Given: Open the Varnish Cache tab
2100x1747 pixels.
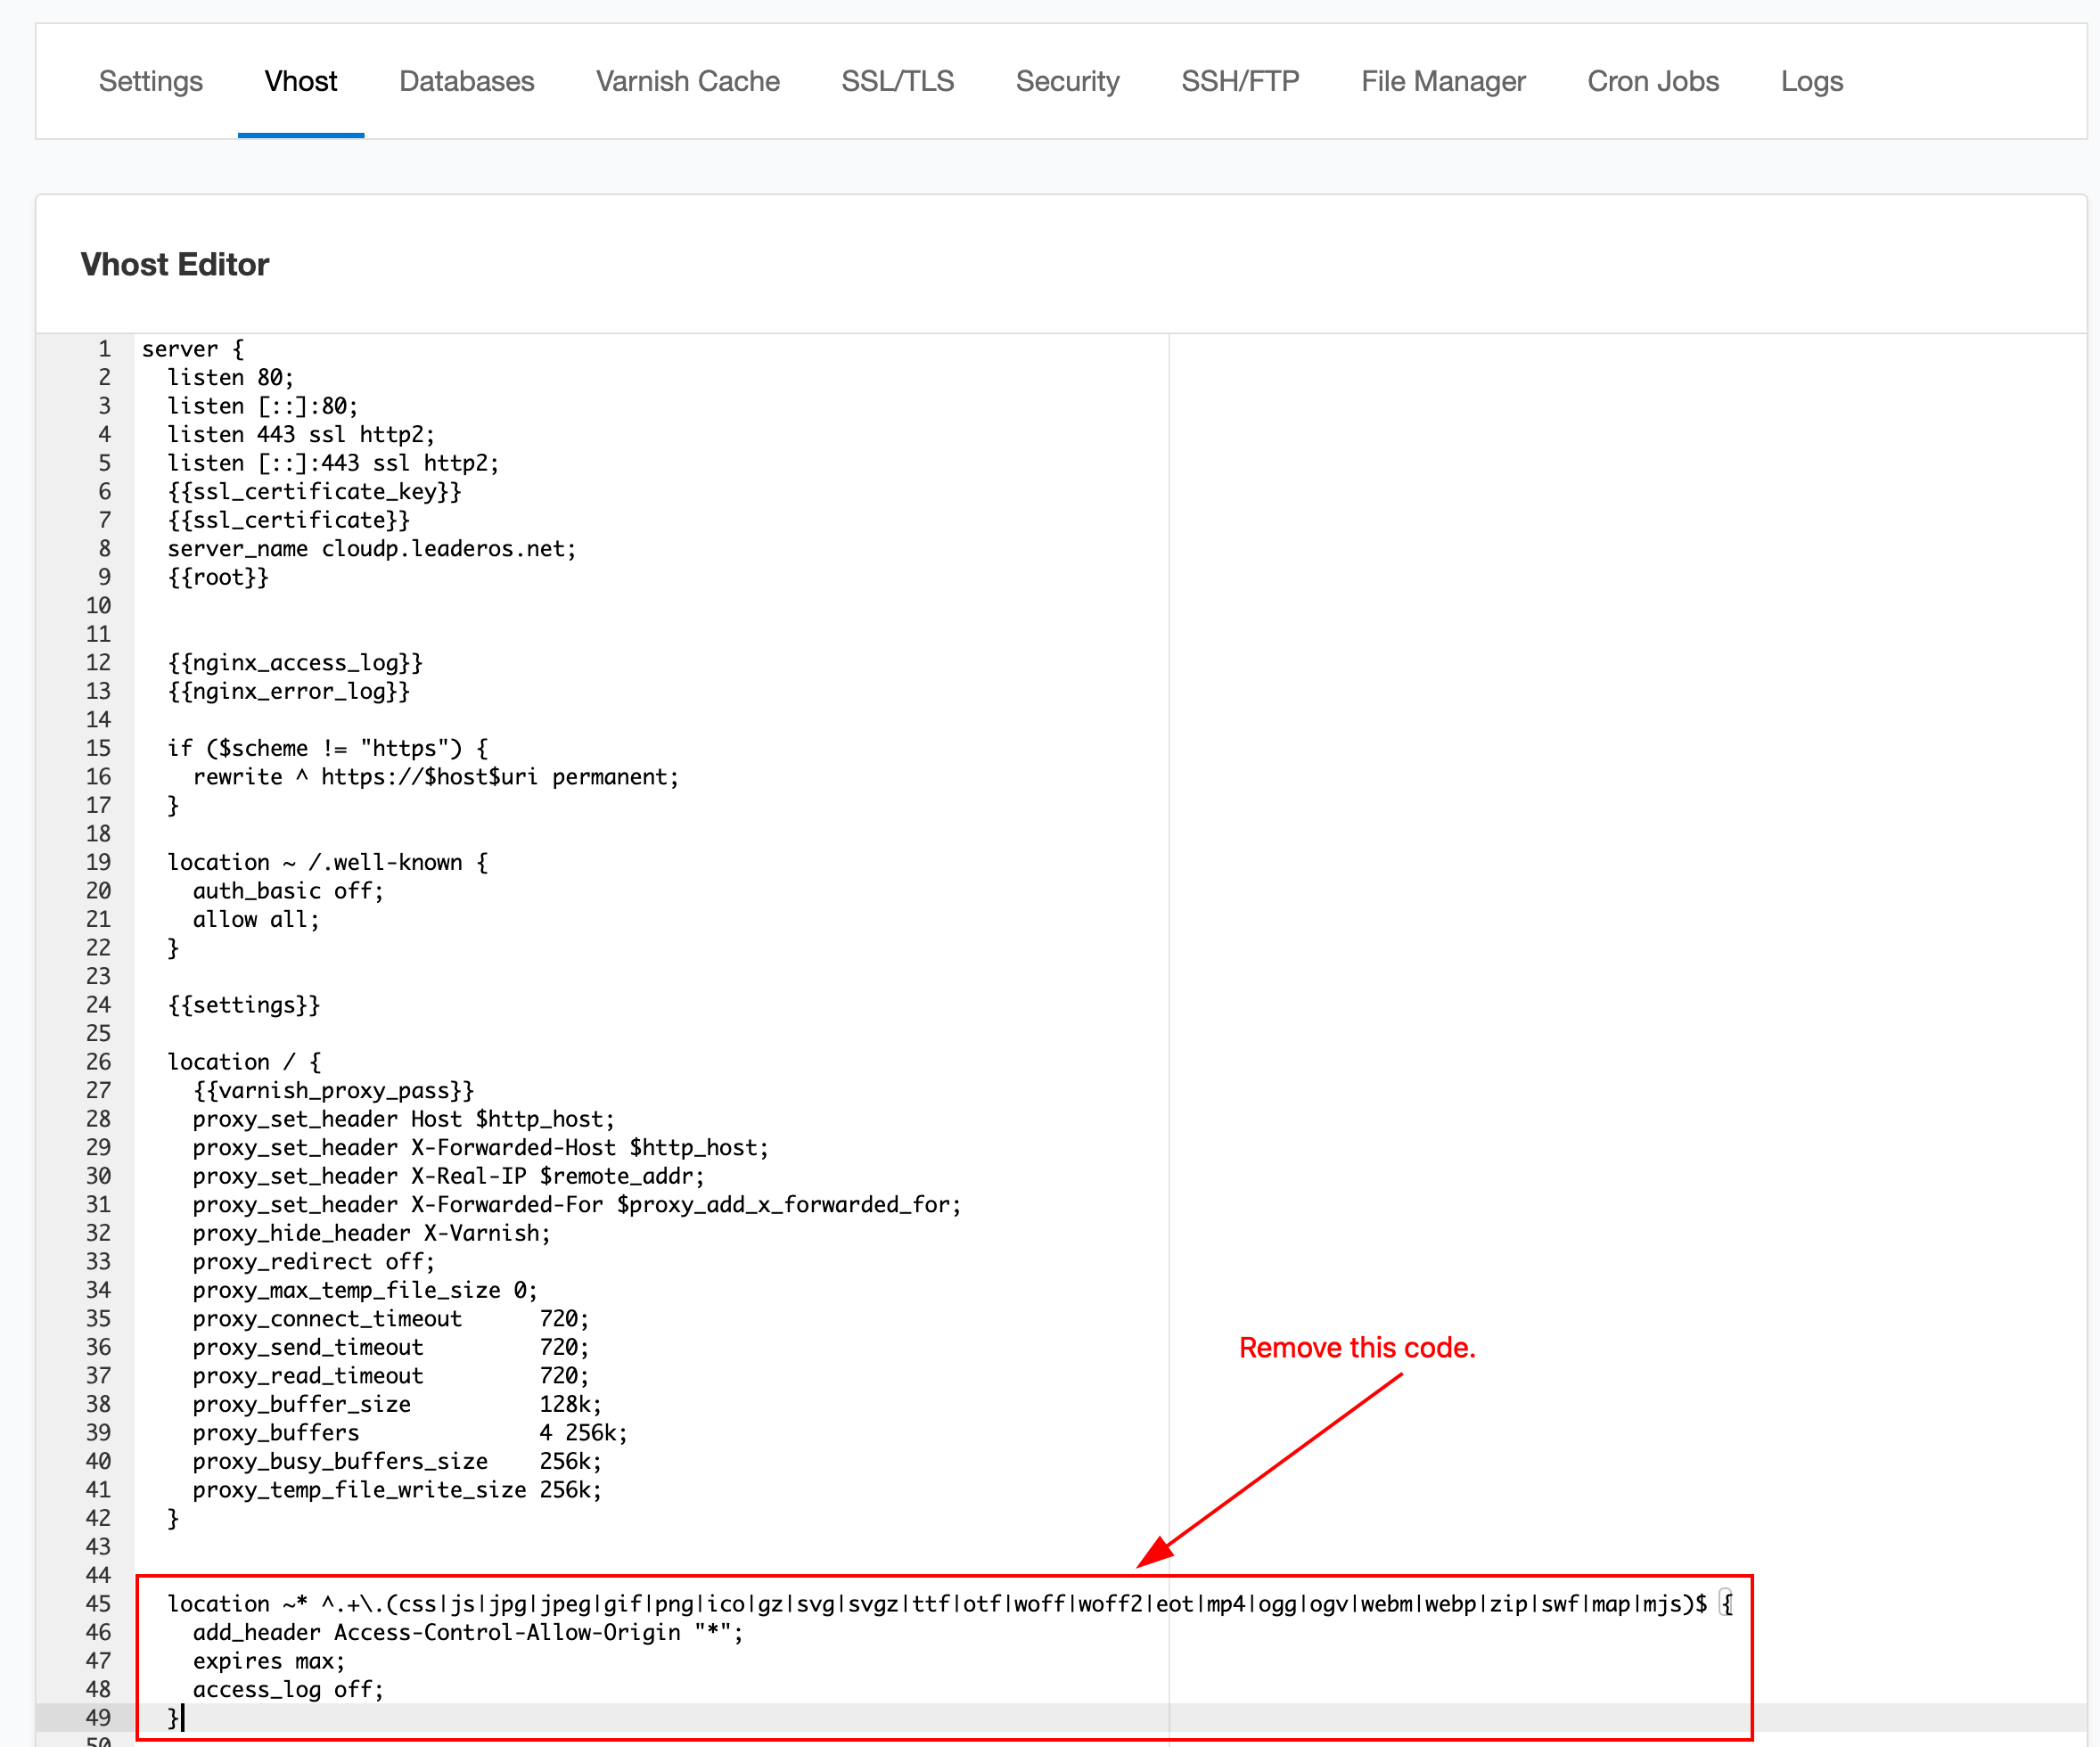Looking at the screenshot, I should 687,81.
